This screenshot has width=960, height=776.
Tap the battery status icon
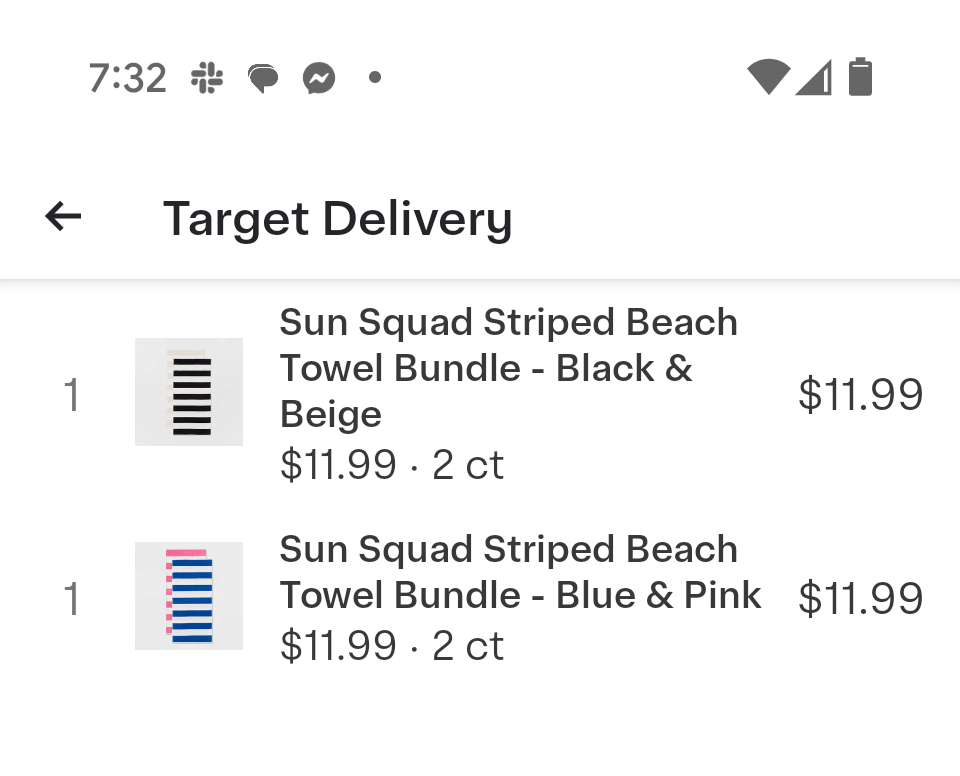(x=860, y=77)
